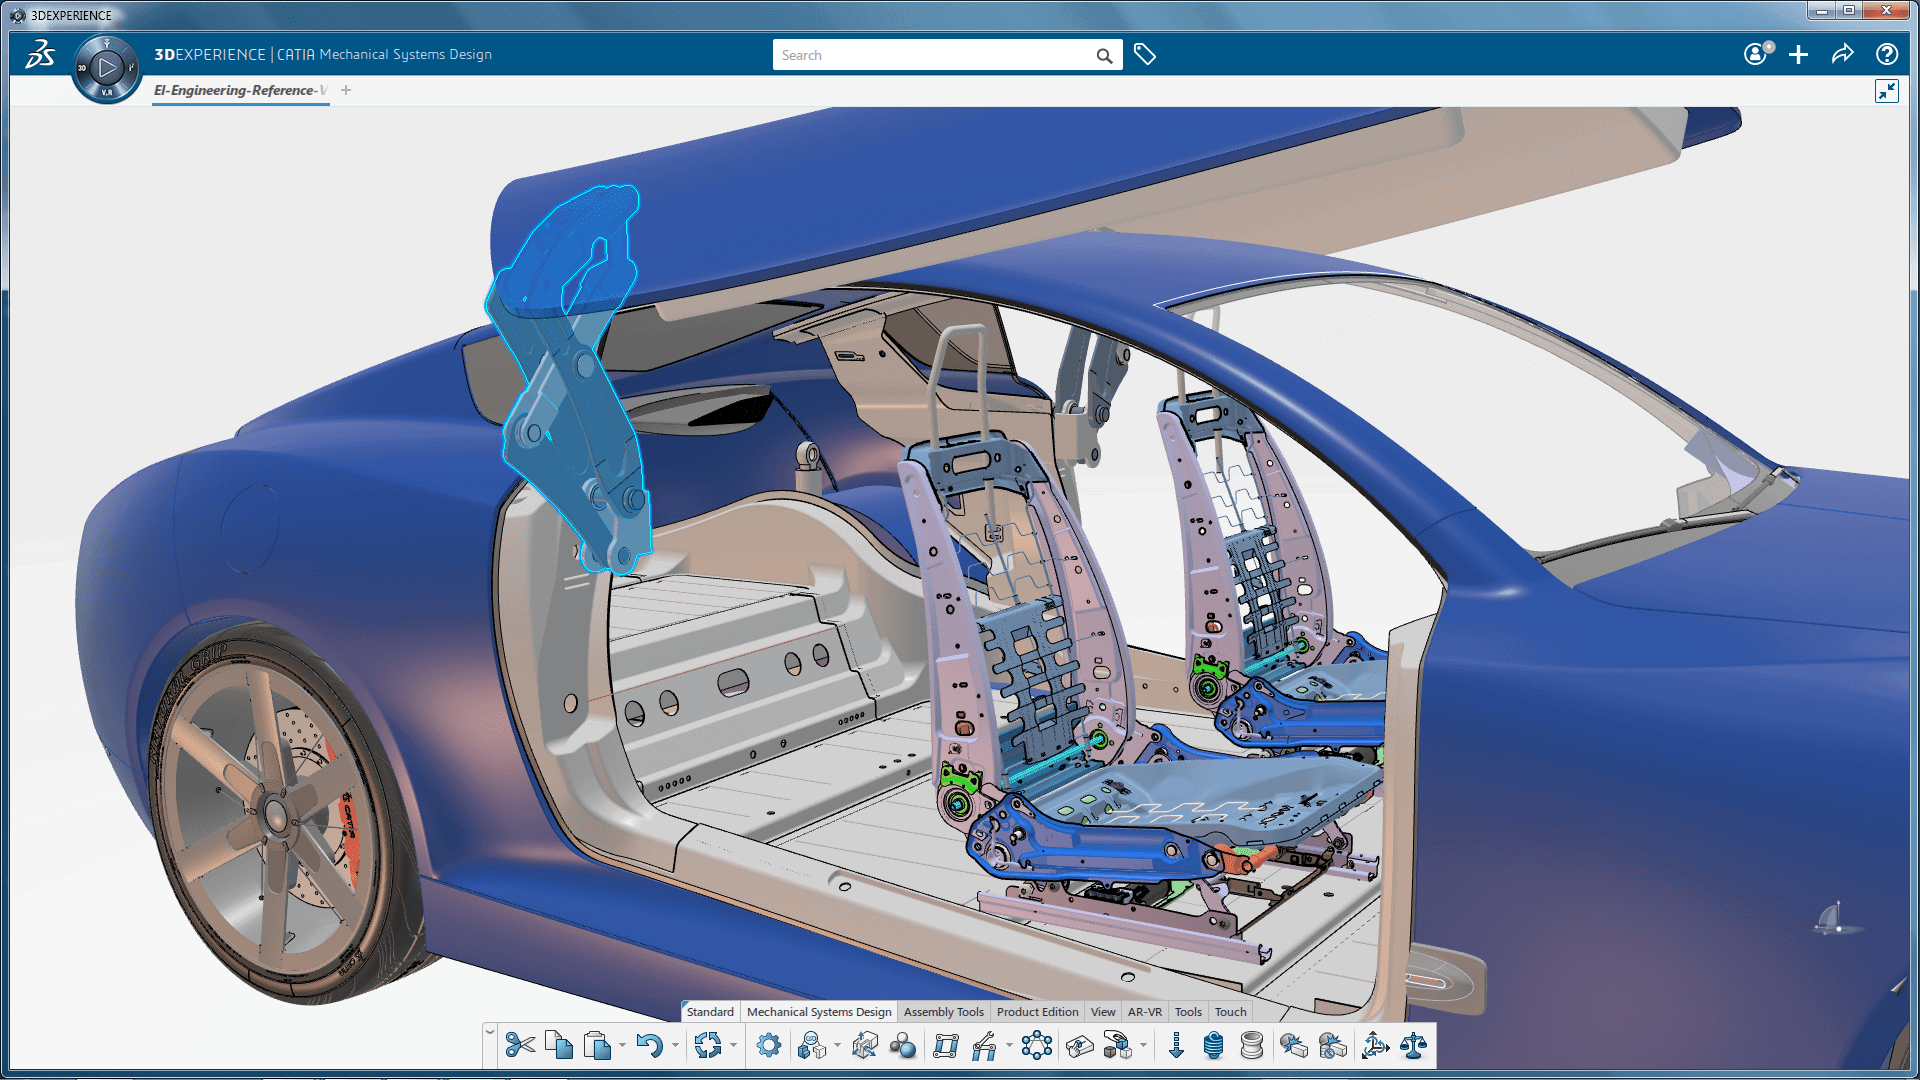This screenshot has width=1920, height=1080.
Task: Click the Undo arrow icon
Action: [x=650, y=1046]
